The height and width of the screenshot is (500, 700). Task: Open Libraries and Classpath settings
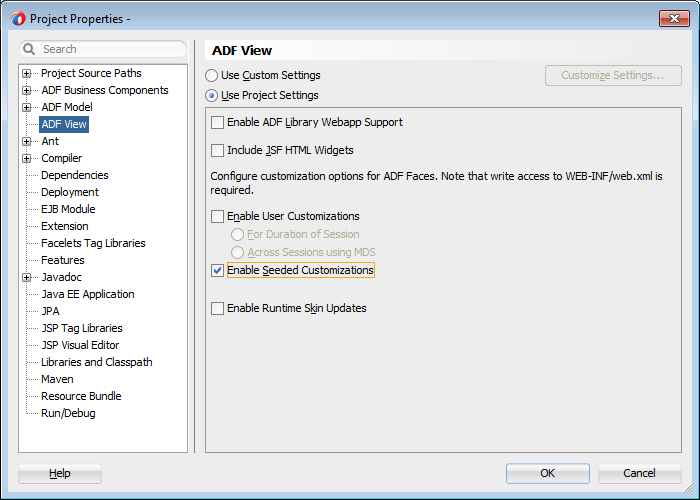click(x=96, y=362)
